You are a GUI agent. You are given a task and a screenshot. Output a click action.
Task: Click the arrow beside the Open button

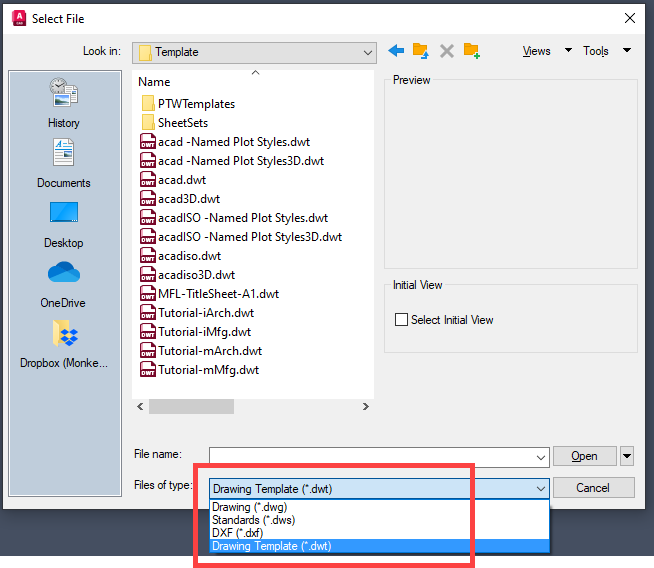pos(627,456)
